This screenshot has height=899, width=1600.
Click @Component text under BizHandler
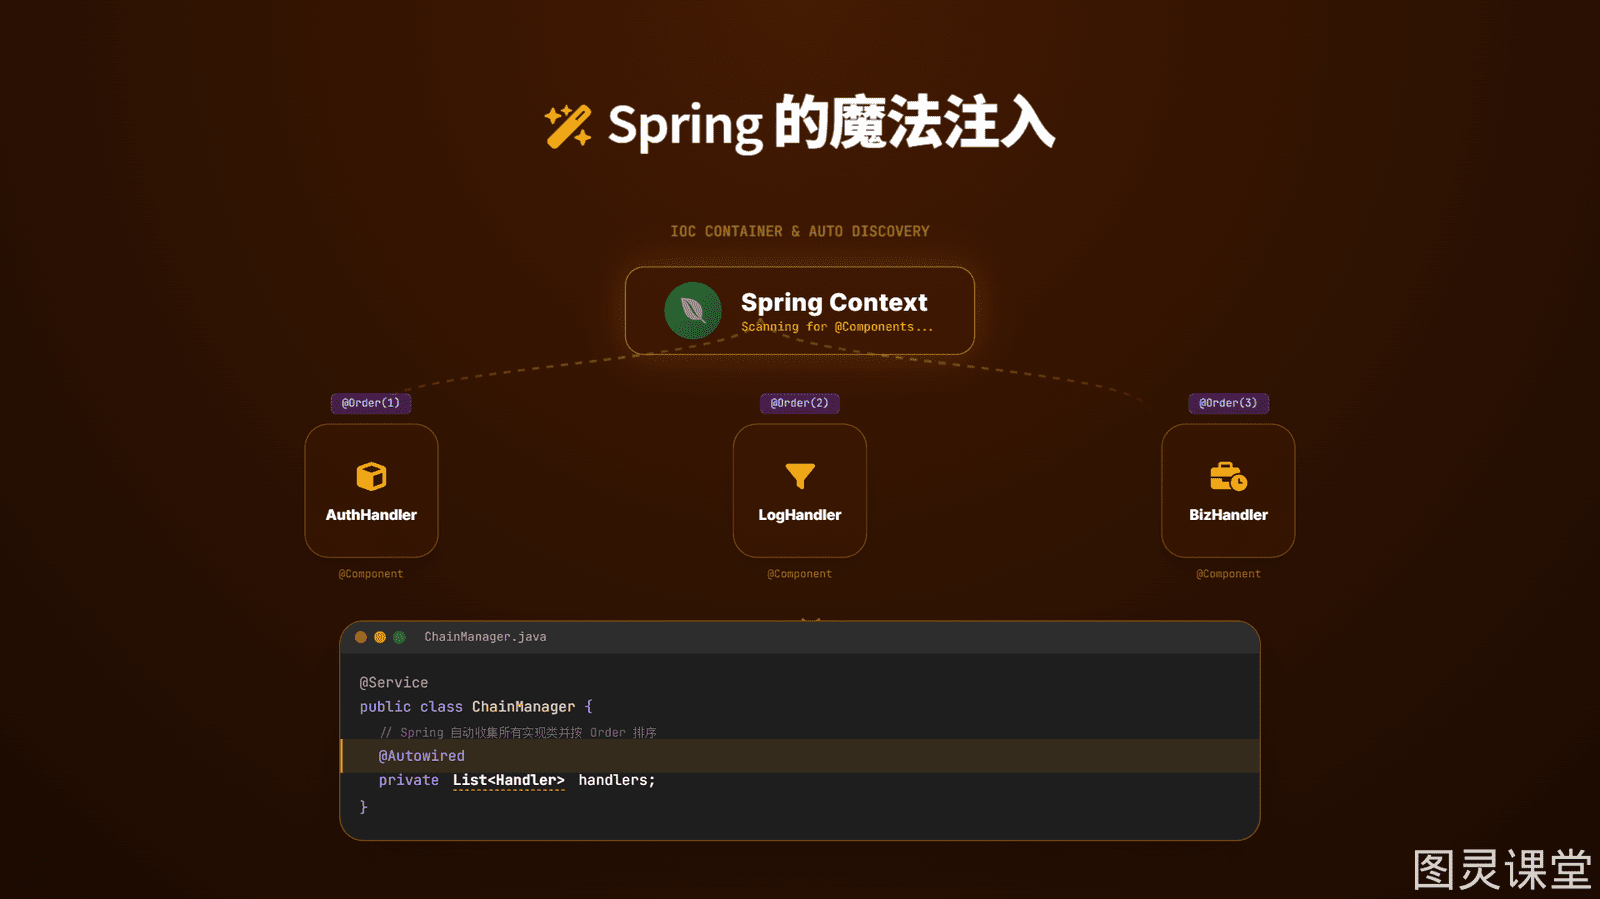[x=1228, y=574]
